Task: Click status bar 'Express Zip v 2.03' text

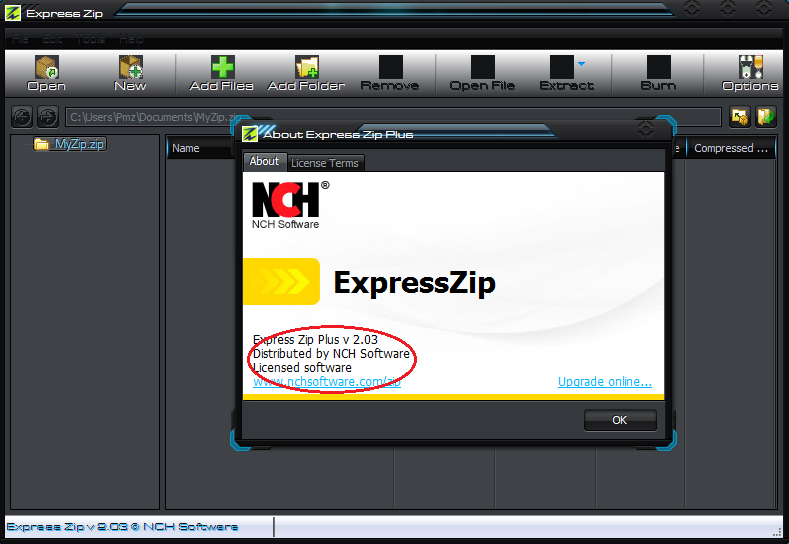Action: coord(122,527)
